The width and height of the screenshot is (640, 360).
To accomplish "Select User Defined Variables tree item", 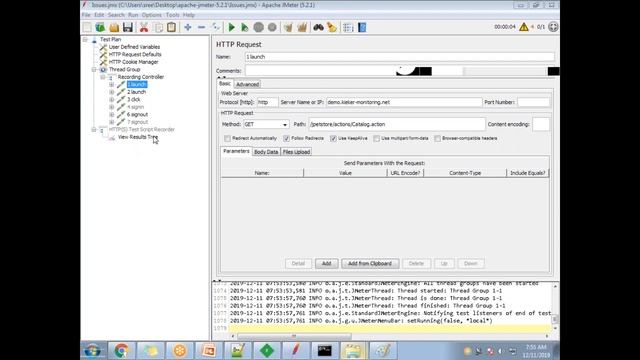I will click(134, 47).
